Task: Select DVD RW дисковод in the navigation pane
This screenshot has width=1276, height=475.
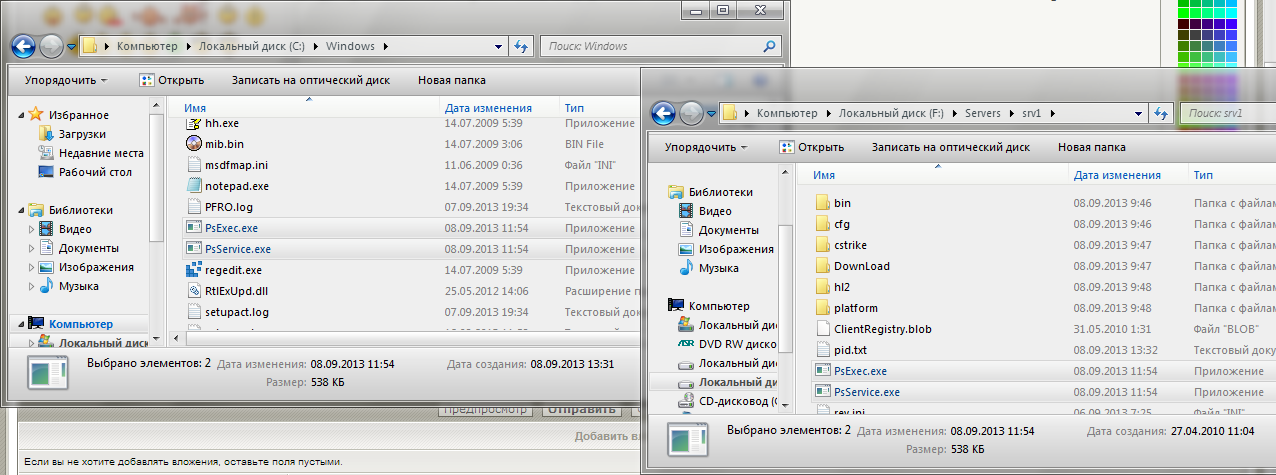Action: point(737,345)
